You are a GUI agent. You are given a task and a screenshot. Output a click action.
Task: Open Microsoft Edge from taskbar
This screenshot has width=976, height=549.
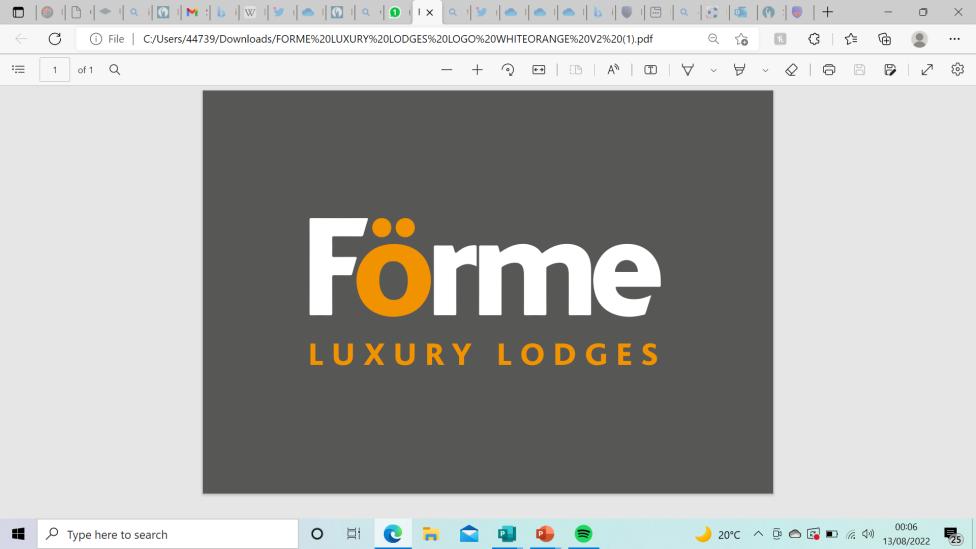[x=393, y=534]
